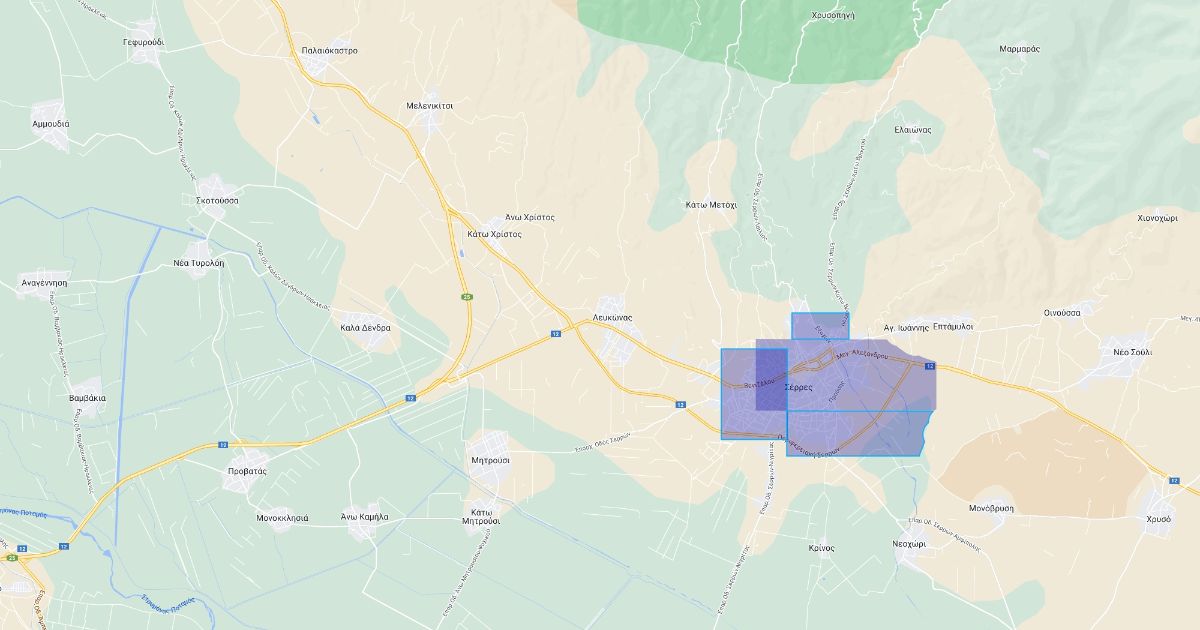The width and height of the screenshot is (1200, 630).
Task: Click the Σκοτούσσα village label
Action: (217, 200)
